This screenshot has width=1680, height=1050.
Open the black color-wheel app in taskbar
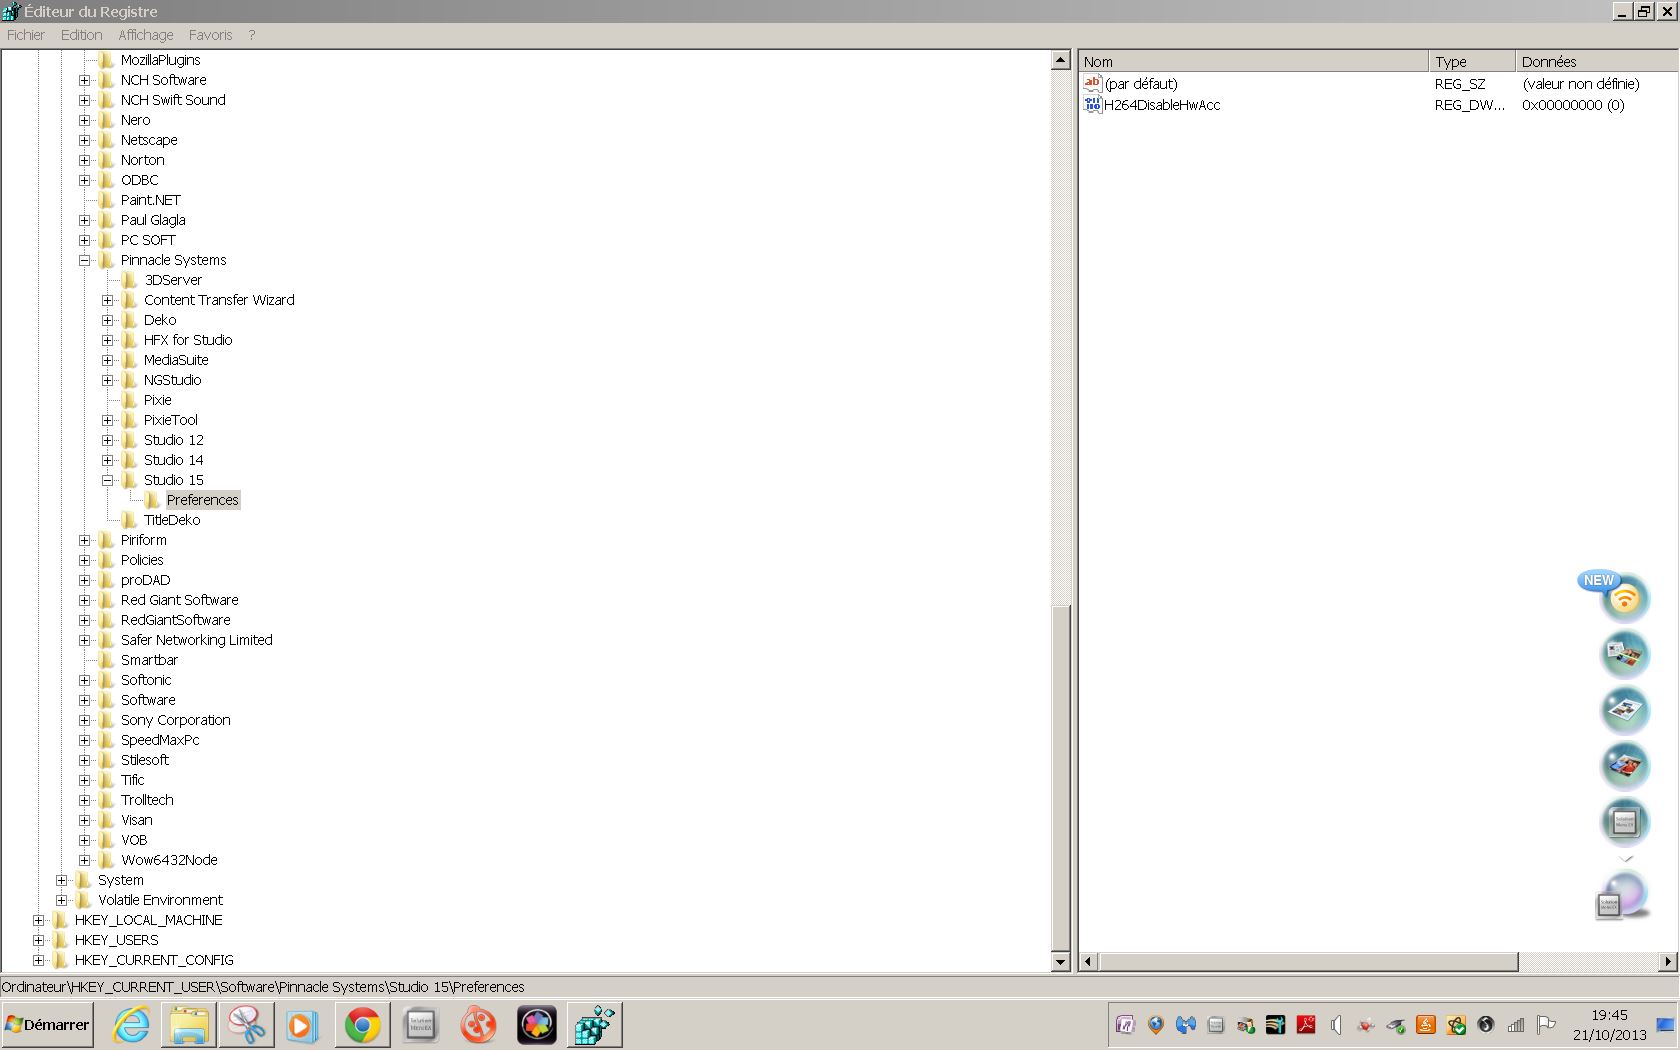pos(536,1025)
